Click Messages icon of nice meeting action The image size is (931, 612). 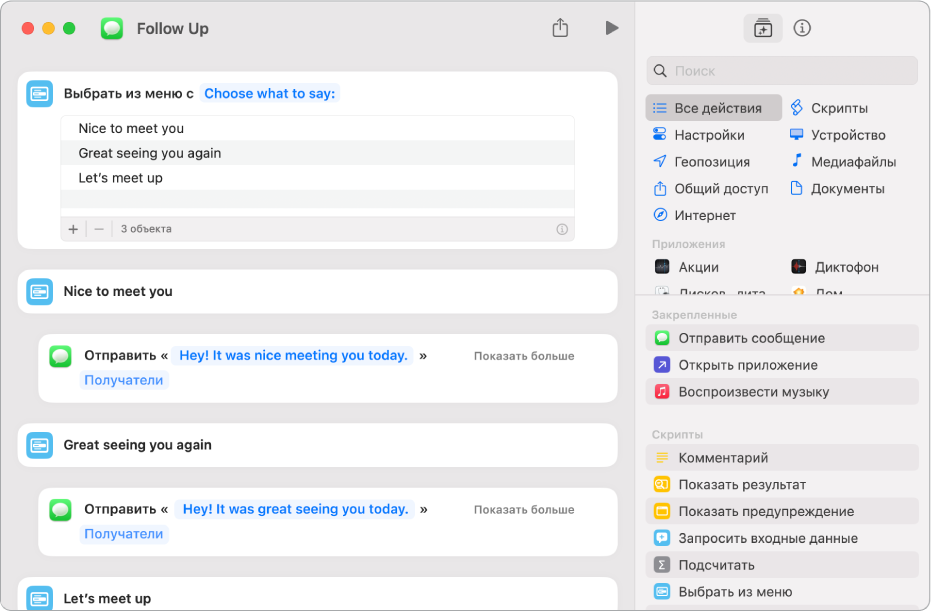pos(61,356)
